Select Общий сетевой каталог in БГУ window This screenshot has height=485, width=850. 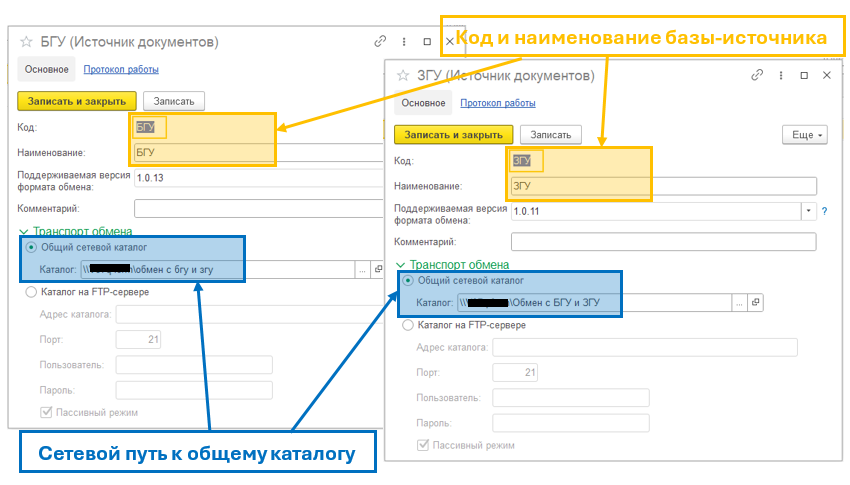tap(31, 248)
